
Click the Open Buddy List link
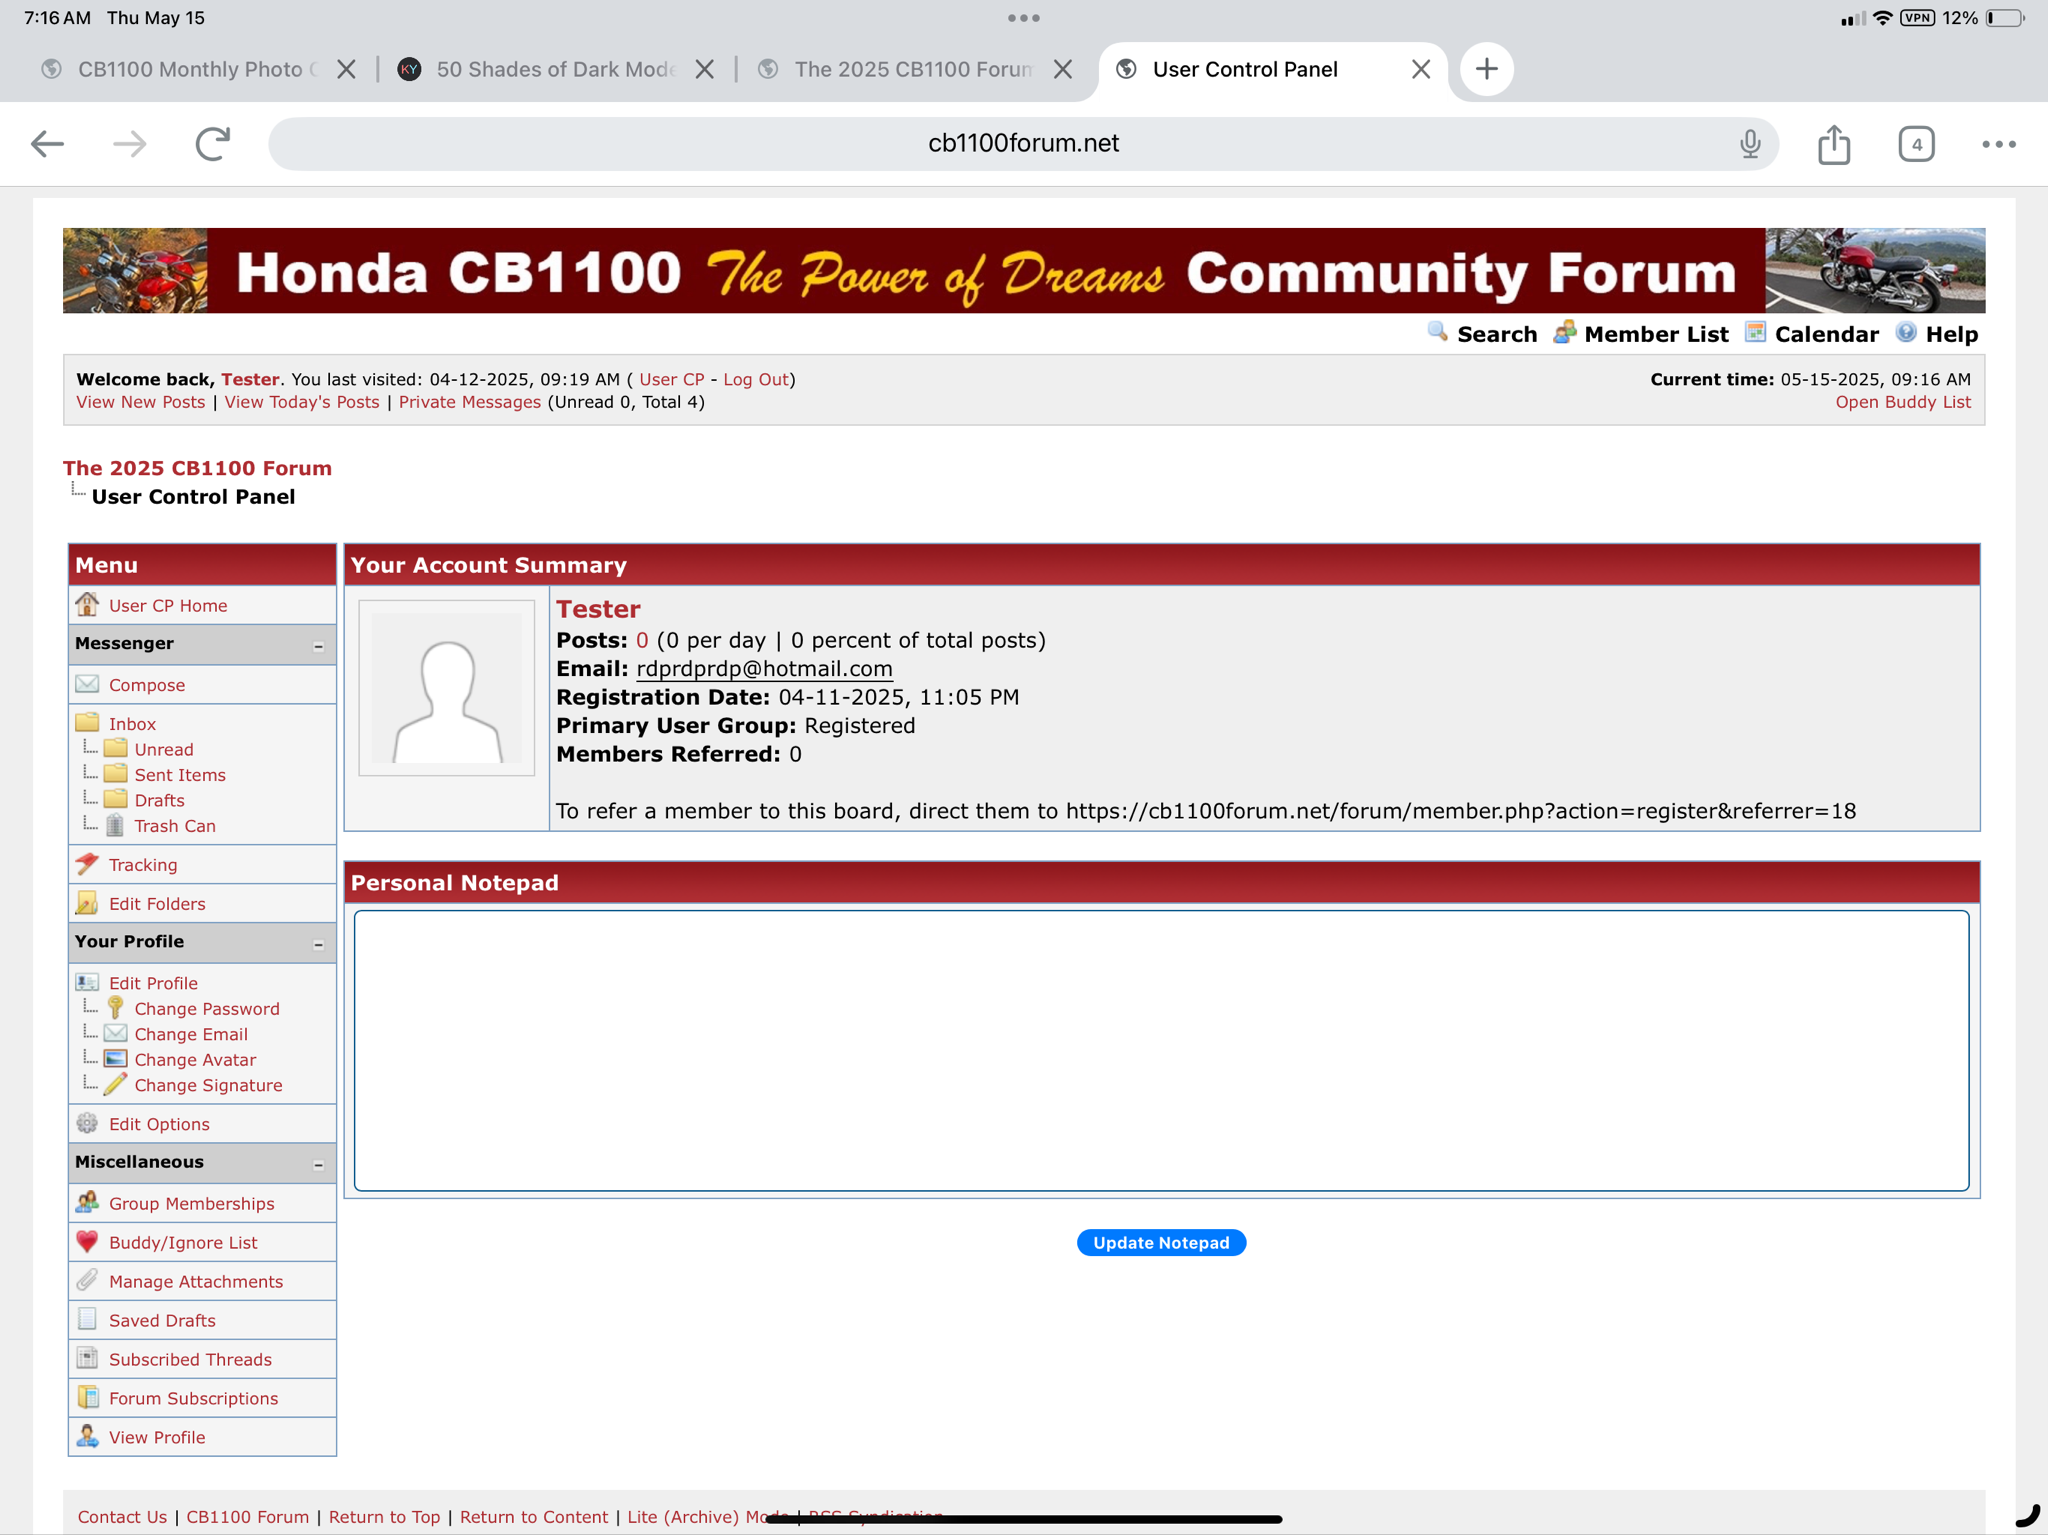(x=1902, y=402)
